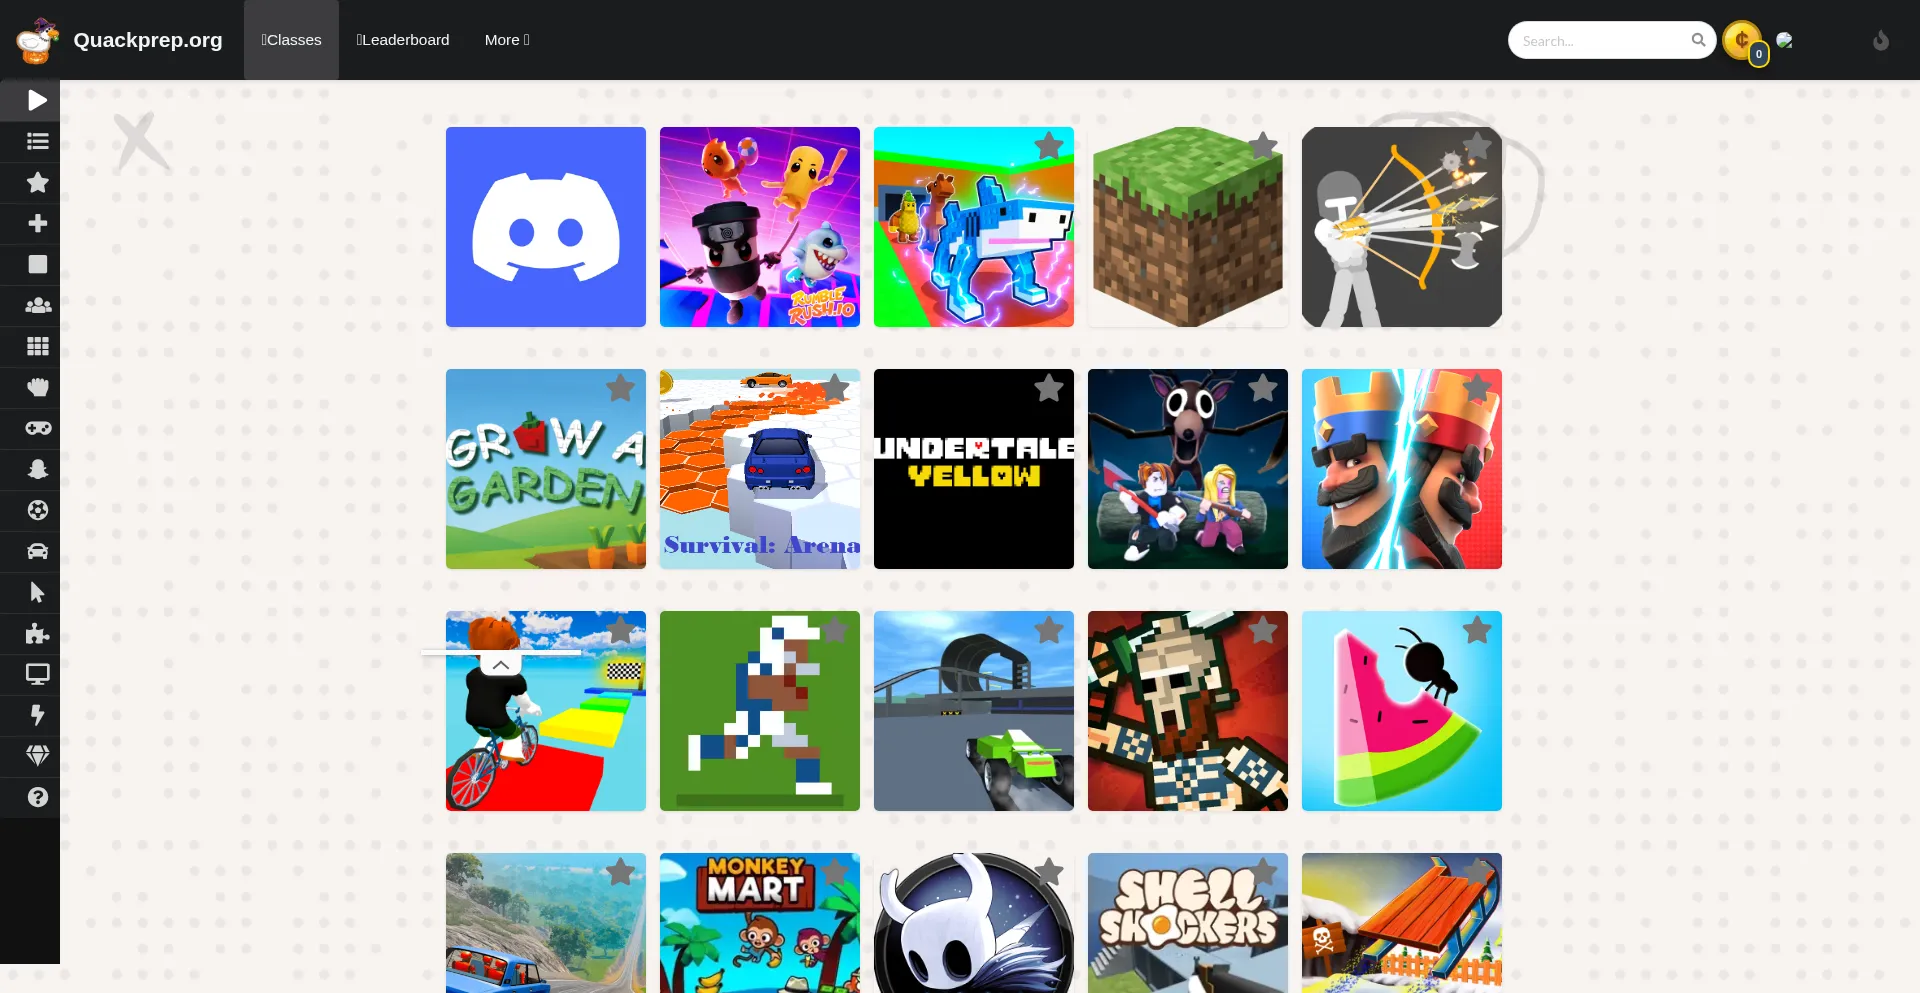Toggle favorite star on Undertale Yellow

[x=1049, y=388]
